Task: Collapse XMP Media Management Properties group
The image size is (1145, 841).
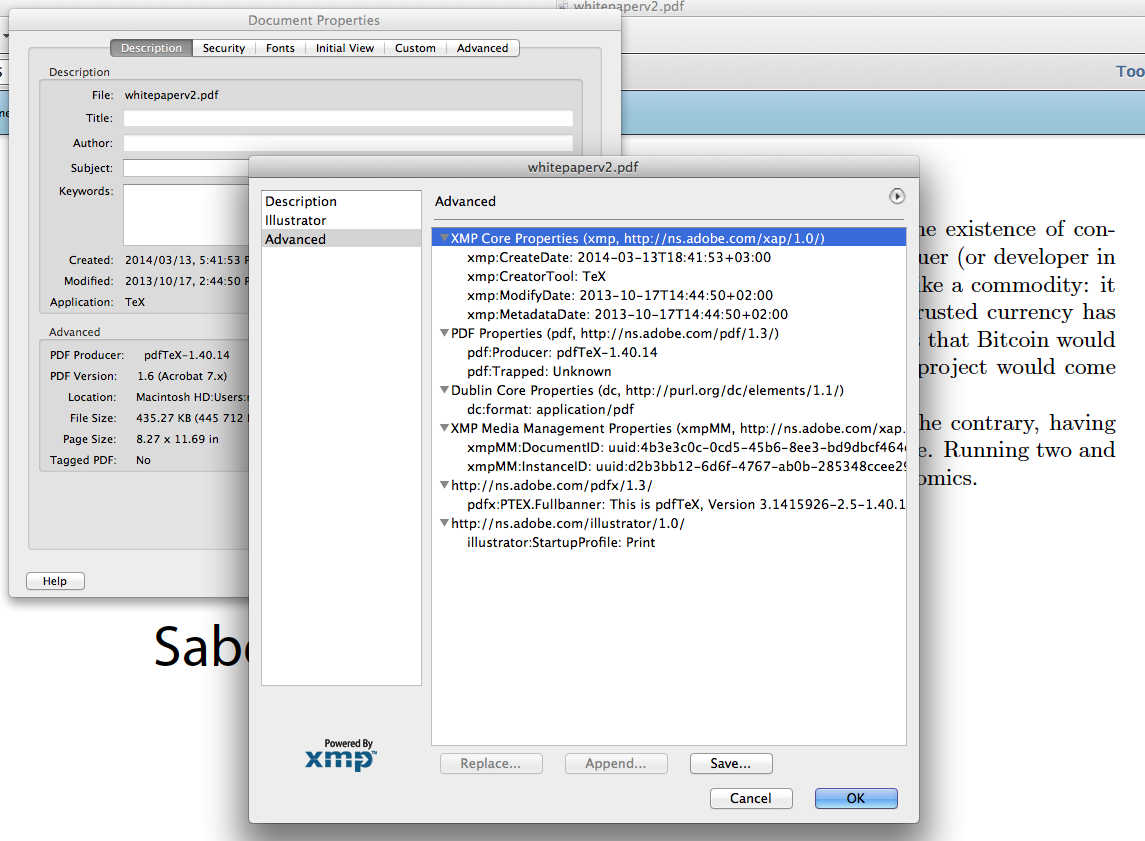Action: click(444, 428)
